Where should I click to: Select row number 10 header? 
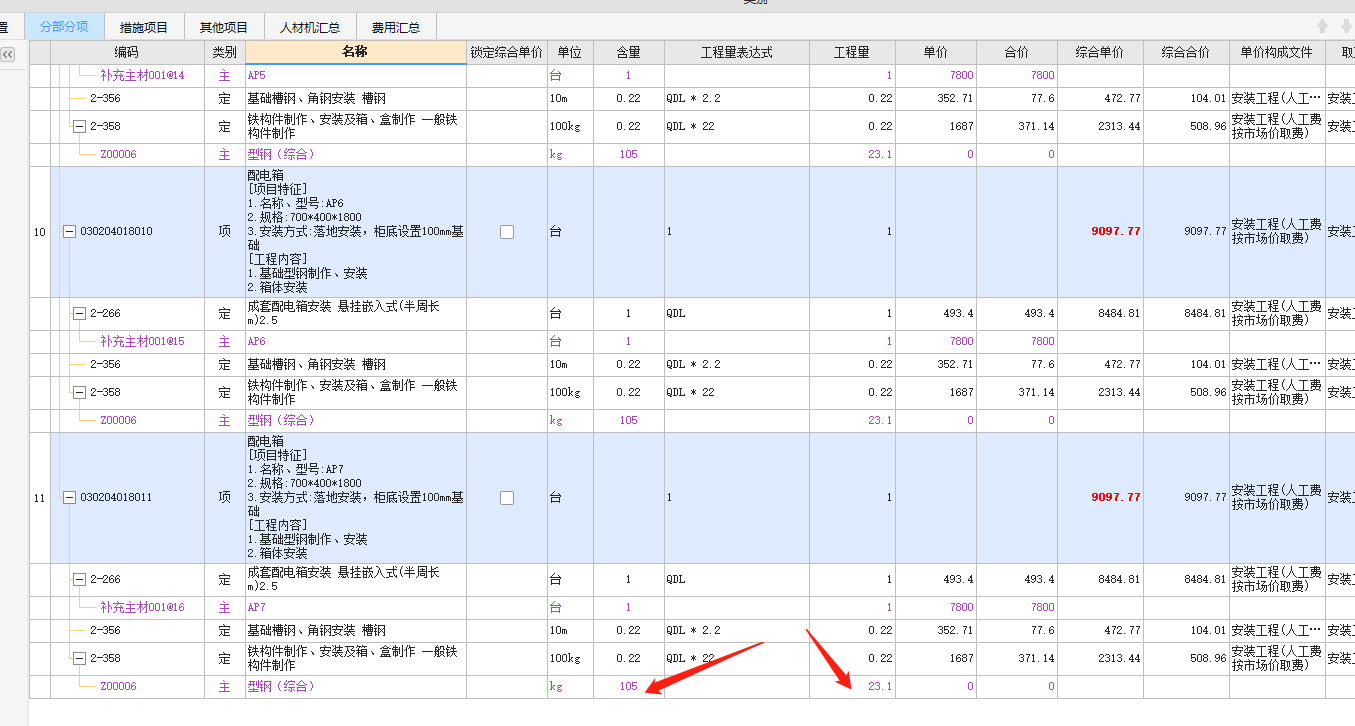[x=39, y=232]
